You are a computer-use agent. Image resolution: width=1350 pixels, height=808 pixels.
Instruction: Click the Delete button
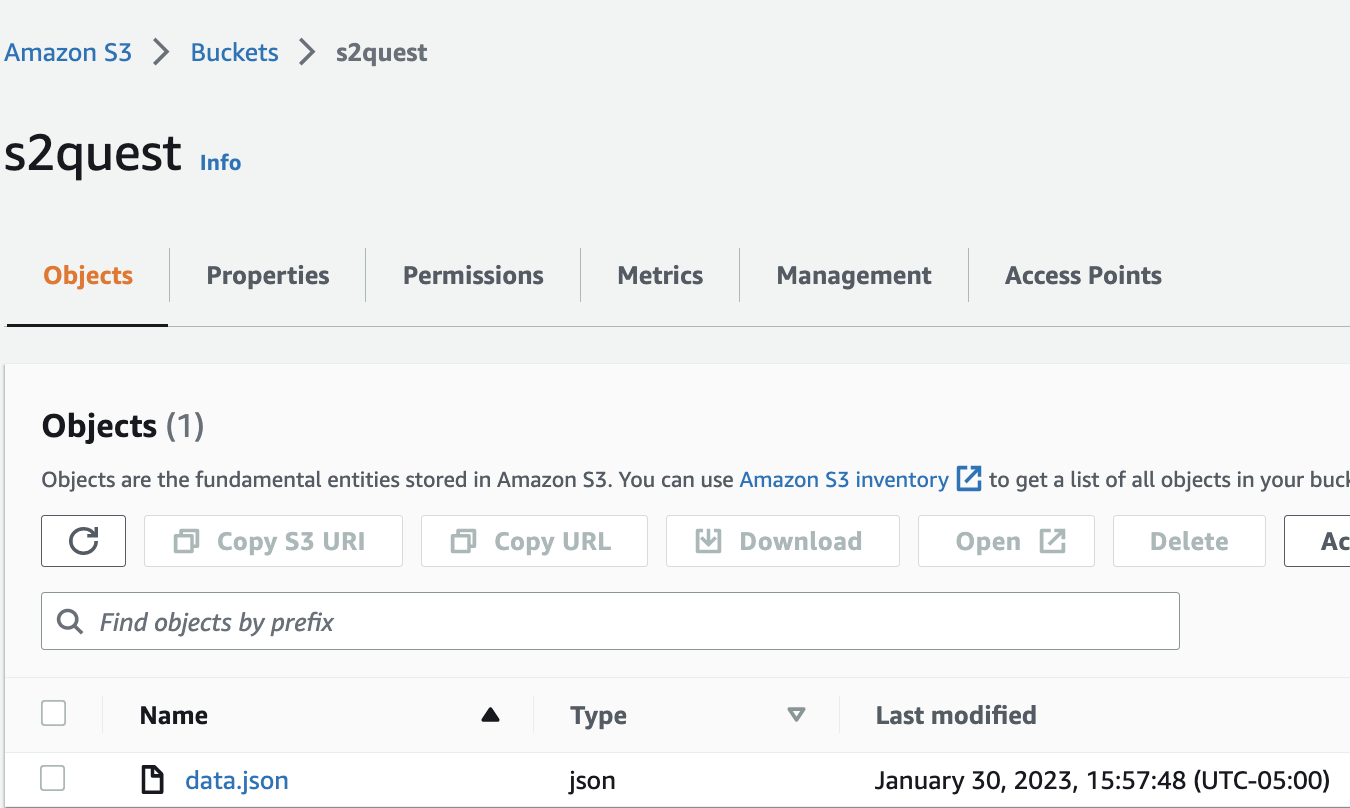click(x=1189, y=541)
